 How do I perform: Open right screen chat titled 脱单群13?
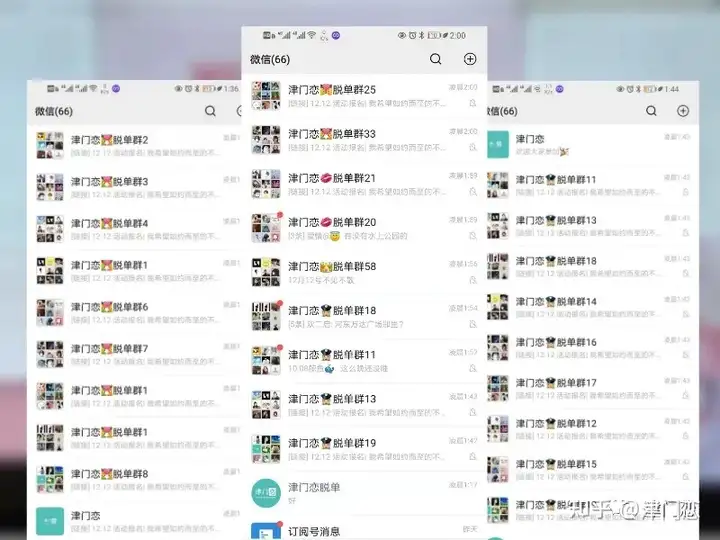click(x=556, y=220)
